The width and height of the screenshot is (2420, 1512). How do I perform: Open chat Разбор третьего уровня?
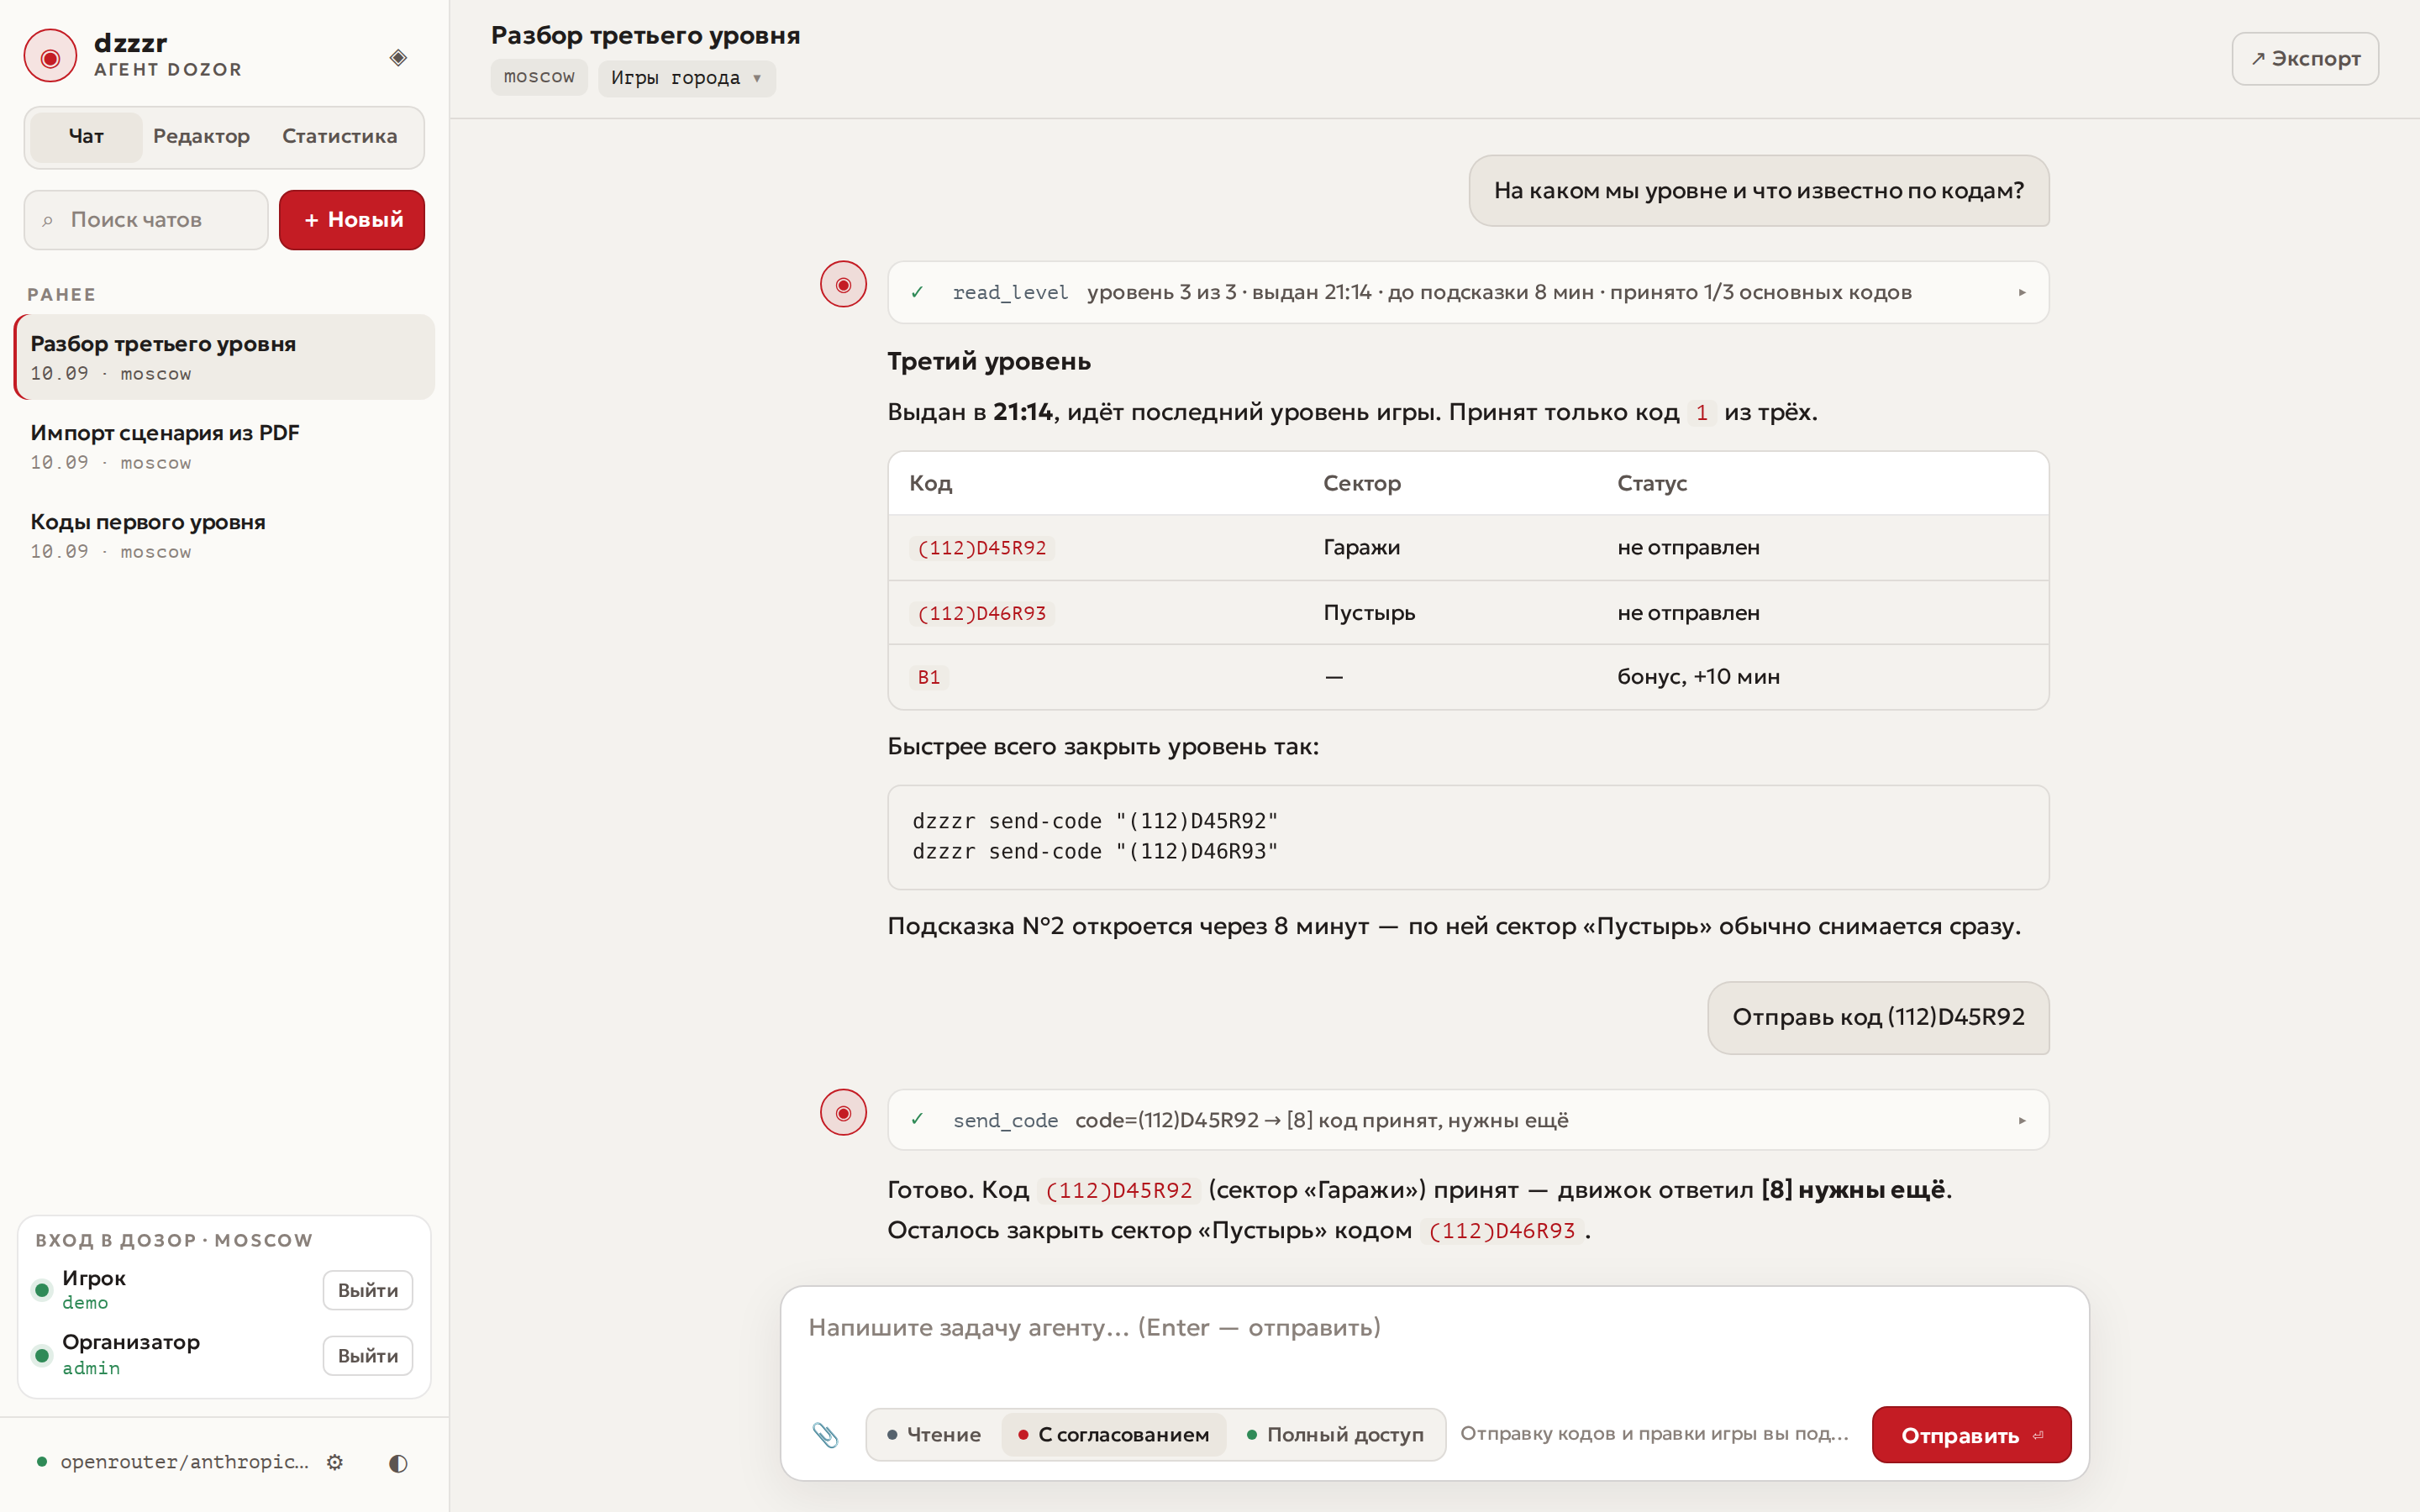(x=225, y=357)
